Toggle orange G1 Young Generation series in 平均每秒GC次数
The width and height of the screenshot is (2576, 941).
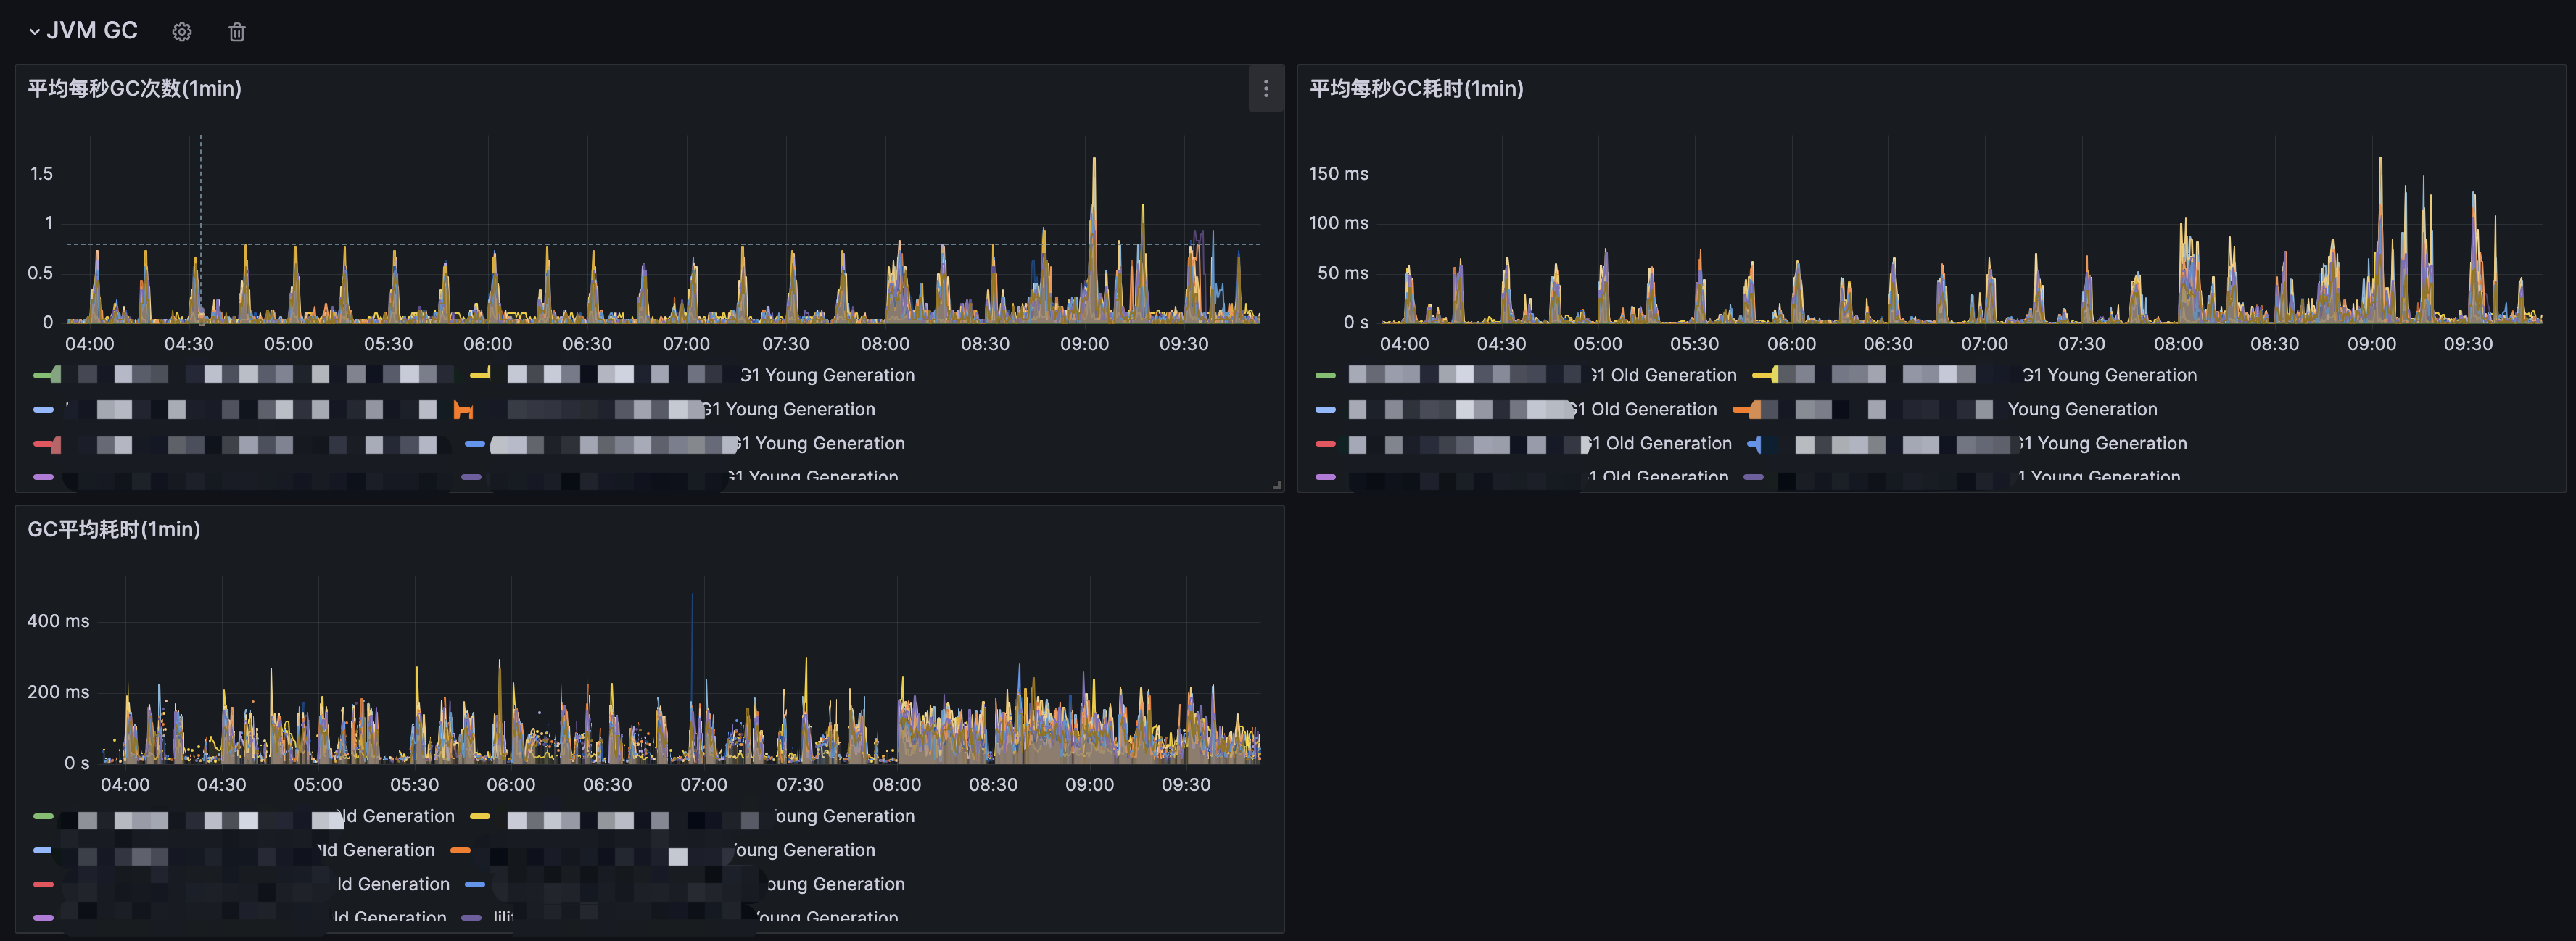coord(790,409)
